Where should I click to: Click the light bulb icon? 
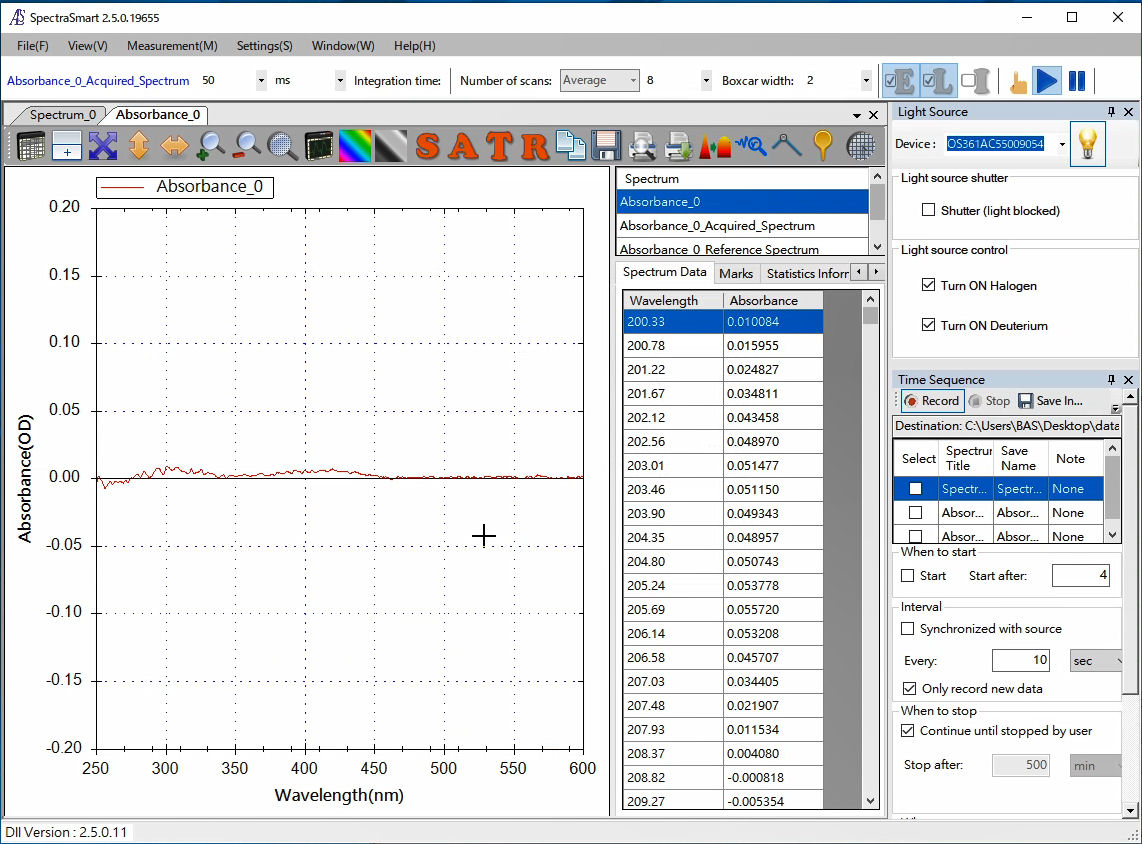coord(1087,144)
